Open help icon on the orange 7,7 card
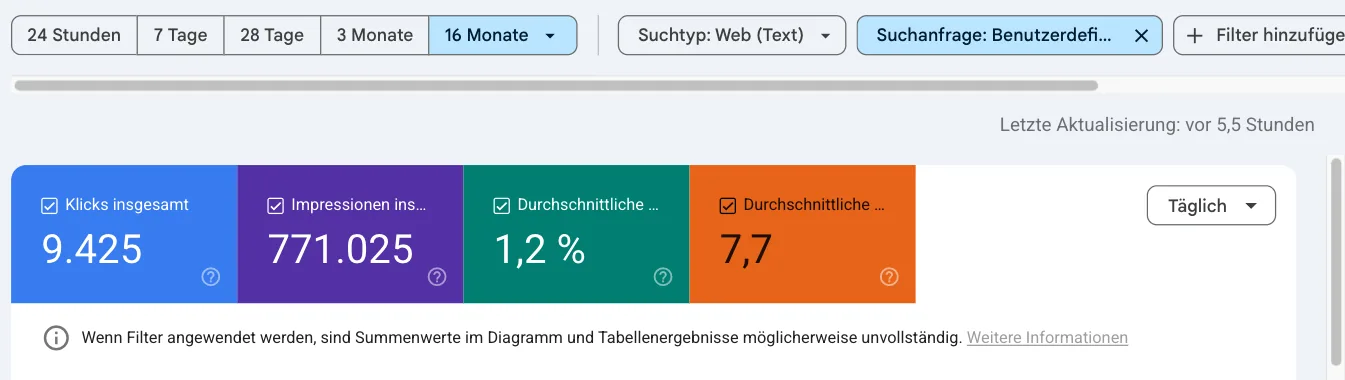The height and width of the screenshot is (380, 1345). coord(889,277)
